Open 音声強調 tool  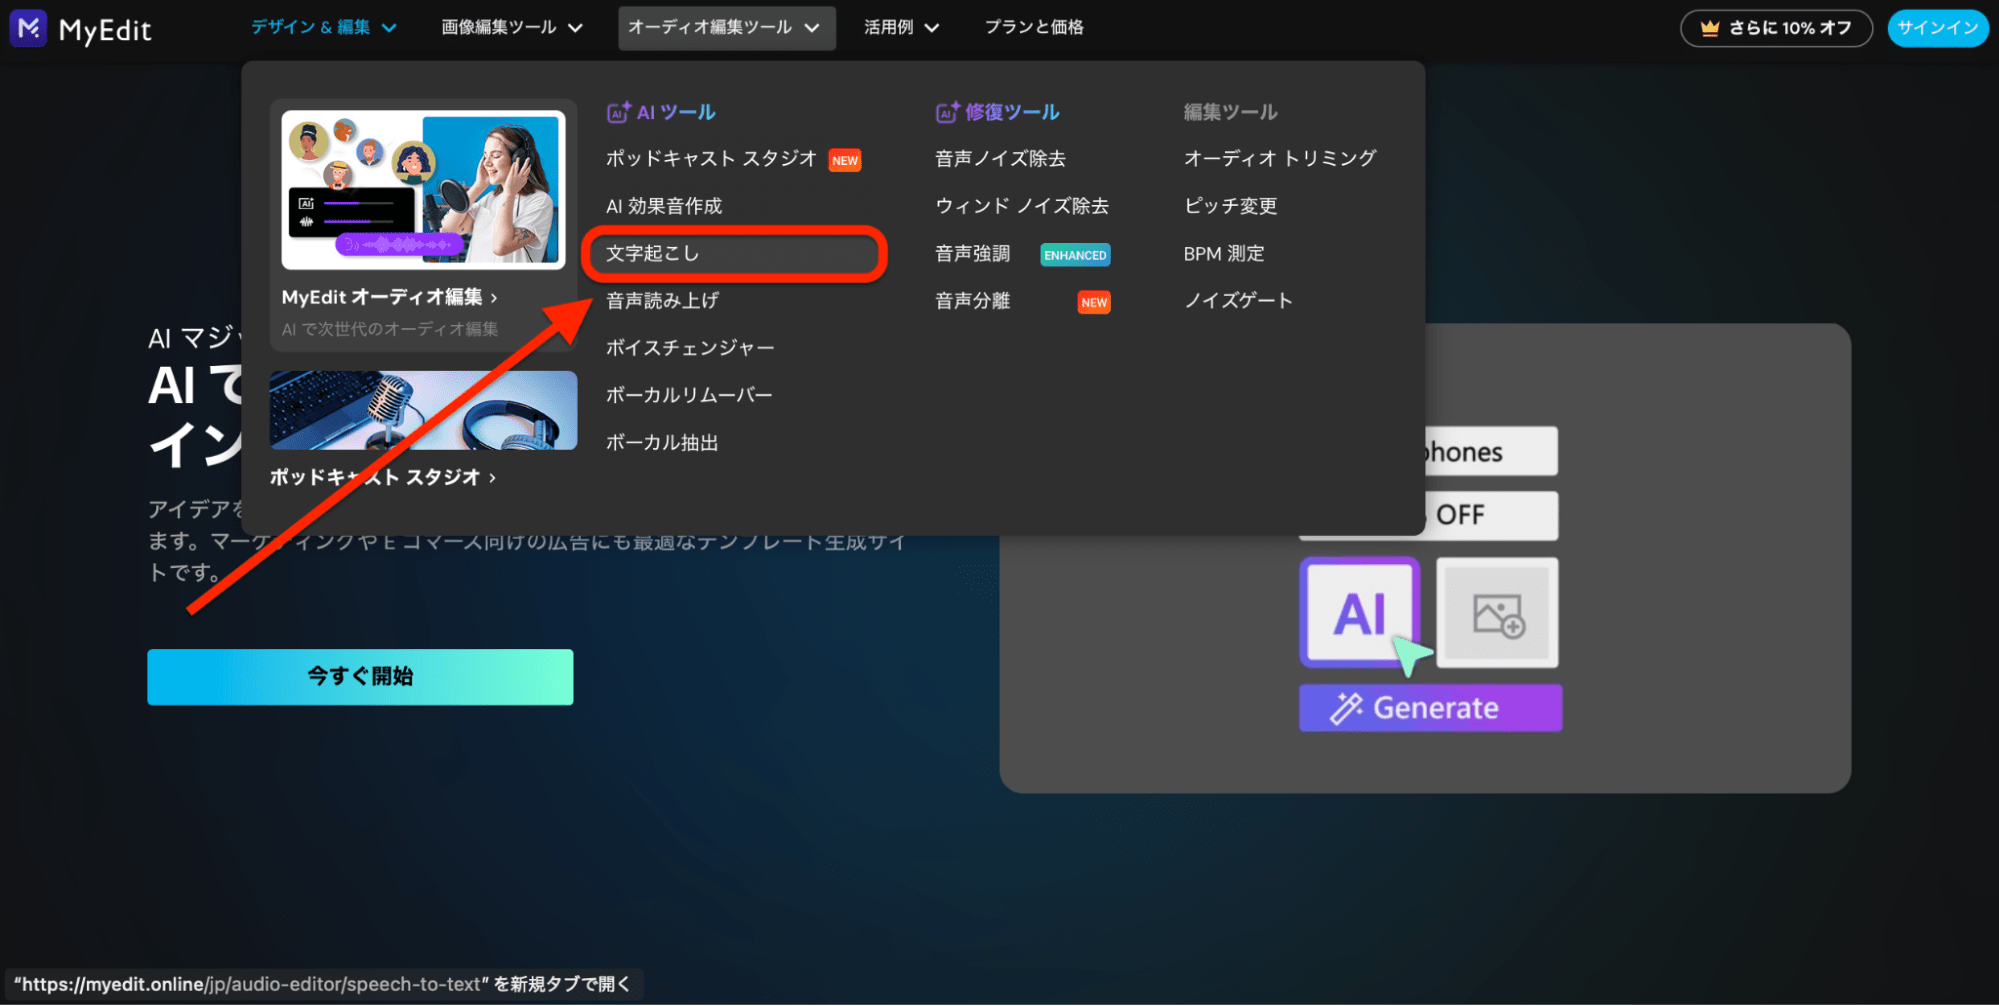(x=972, y=254)
